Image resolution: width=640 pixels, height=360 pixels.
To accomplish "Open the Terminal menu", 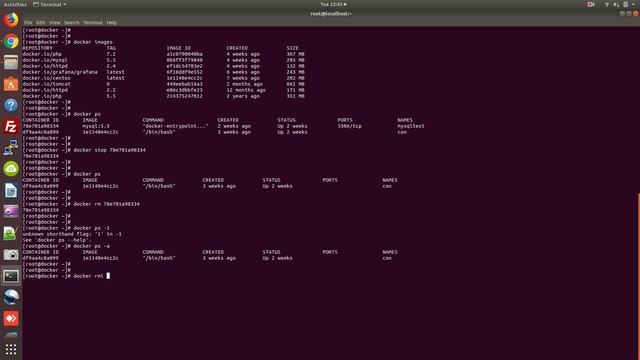I will coord(93,22).
